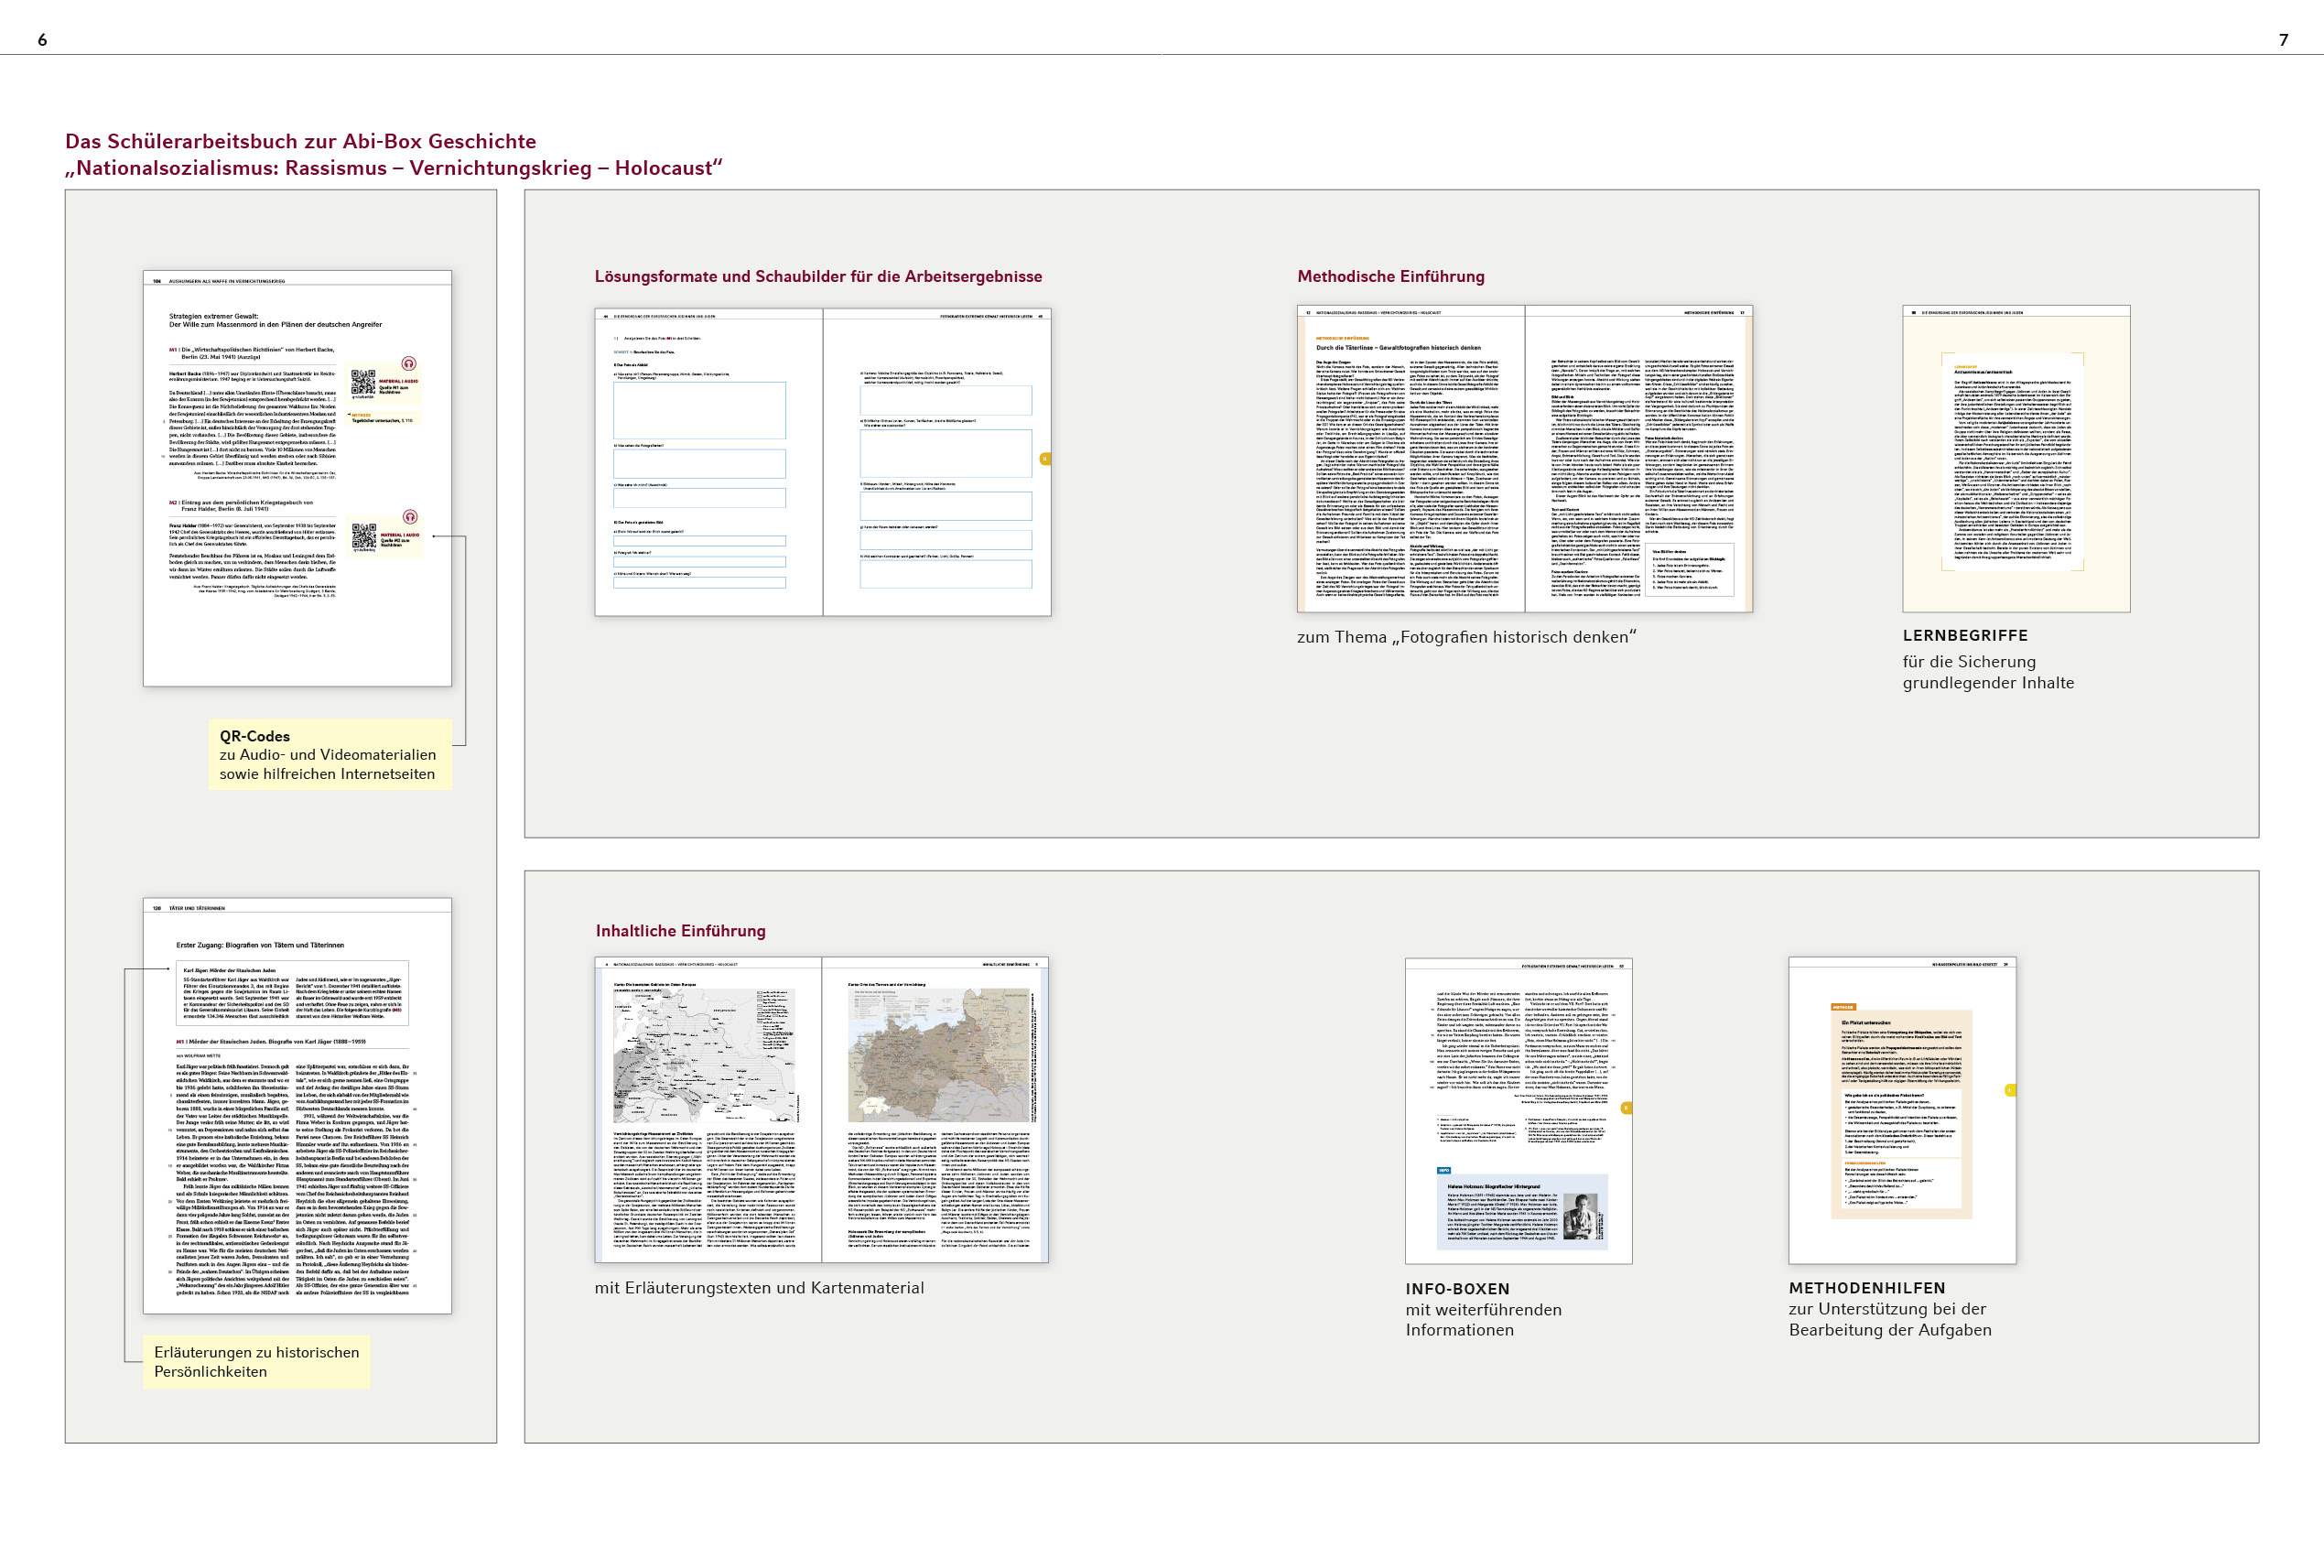Click the portrait photo in the blue info box

[x=1581, y=1217]
